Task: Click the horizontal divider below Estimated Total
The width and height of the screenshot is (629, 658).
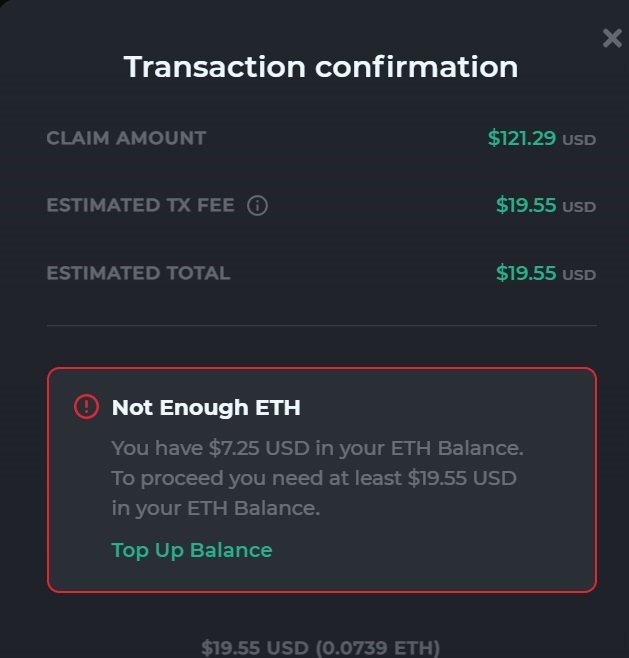Action: [x=321, y=325]
